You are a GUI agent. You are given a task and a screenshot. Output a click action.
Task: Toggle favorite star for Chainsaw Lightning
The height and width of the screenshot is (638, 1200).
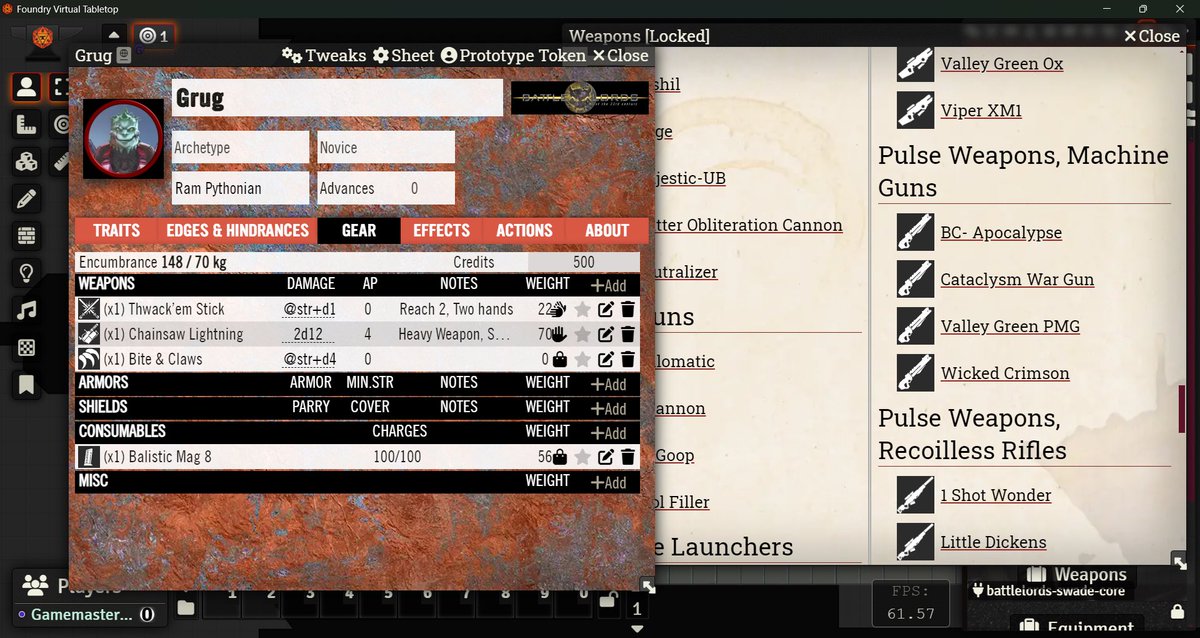(583, 334)
